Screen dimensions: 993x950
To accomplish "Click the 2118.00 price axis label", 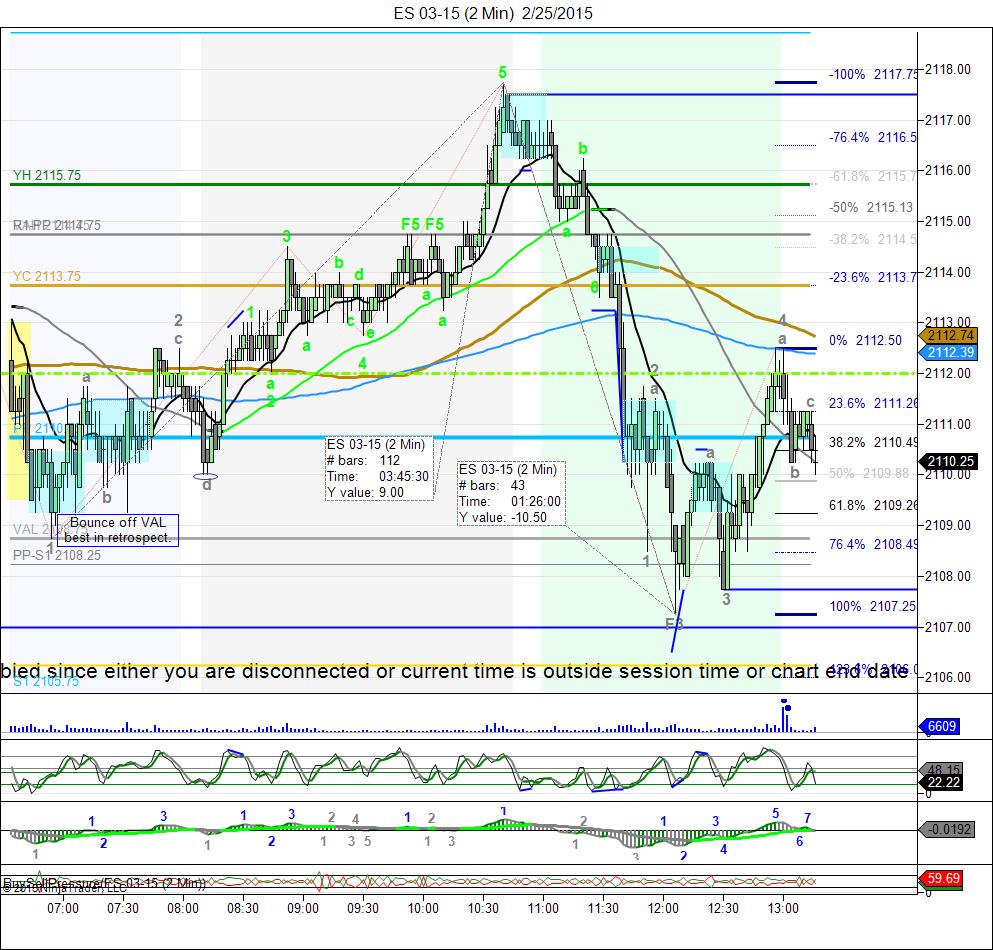I will coord(948,69).
